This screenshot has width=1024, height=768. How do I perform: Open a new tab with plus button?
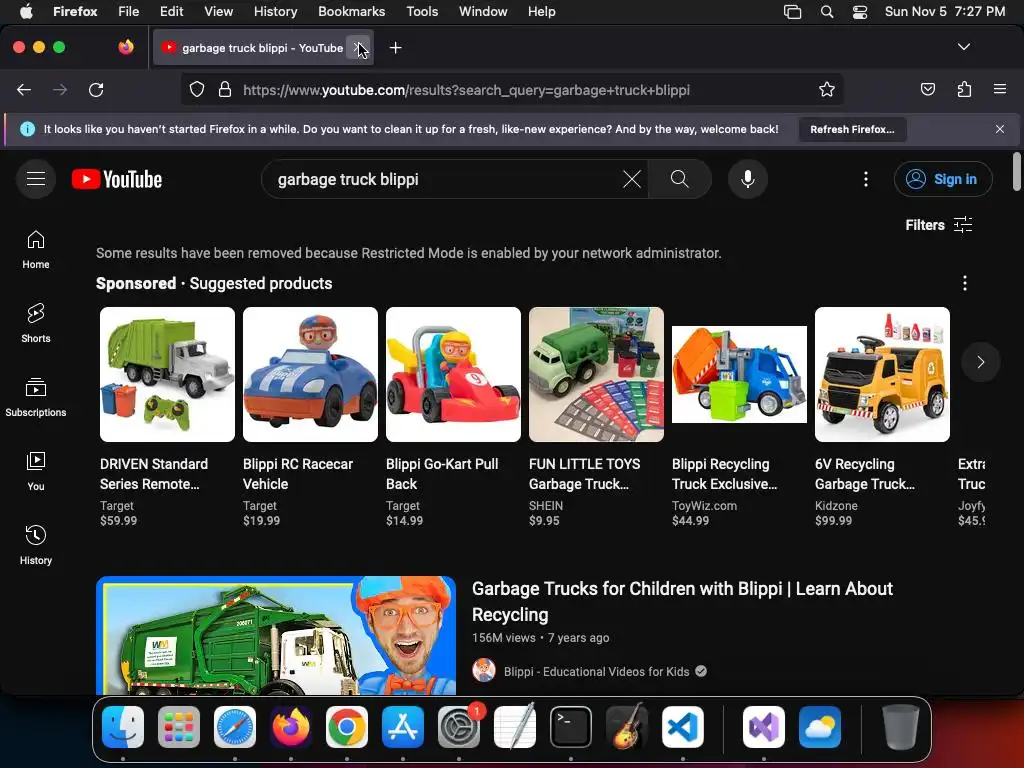point(395,48)
